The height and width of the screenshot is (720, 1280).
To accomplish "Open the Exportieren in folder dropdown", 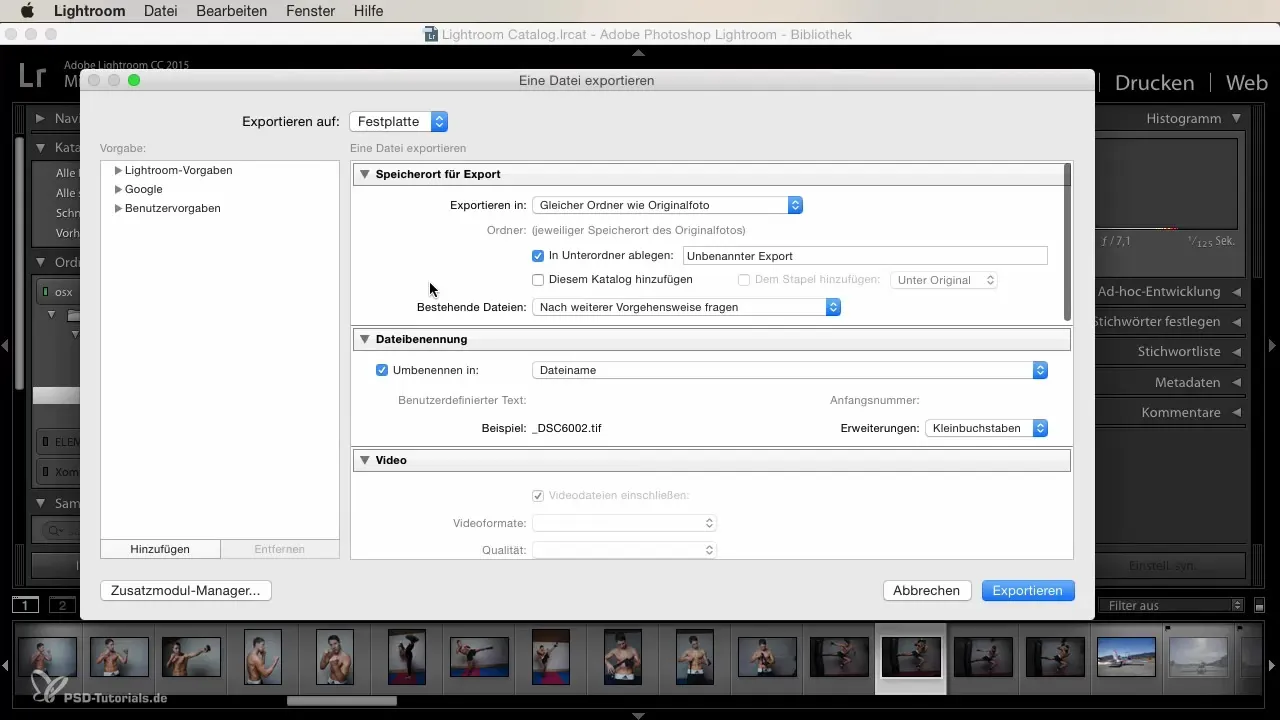I will tap(667, 205).
